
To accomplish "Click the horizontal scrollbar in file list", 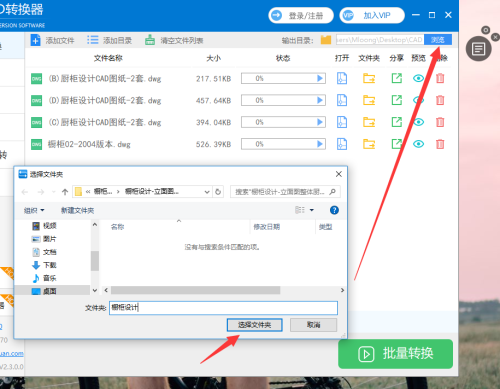I will 196,290.
